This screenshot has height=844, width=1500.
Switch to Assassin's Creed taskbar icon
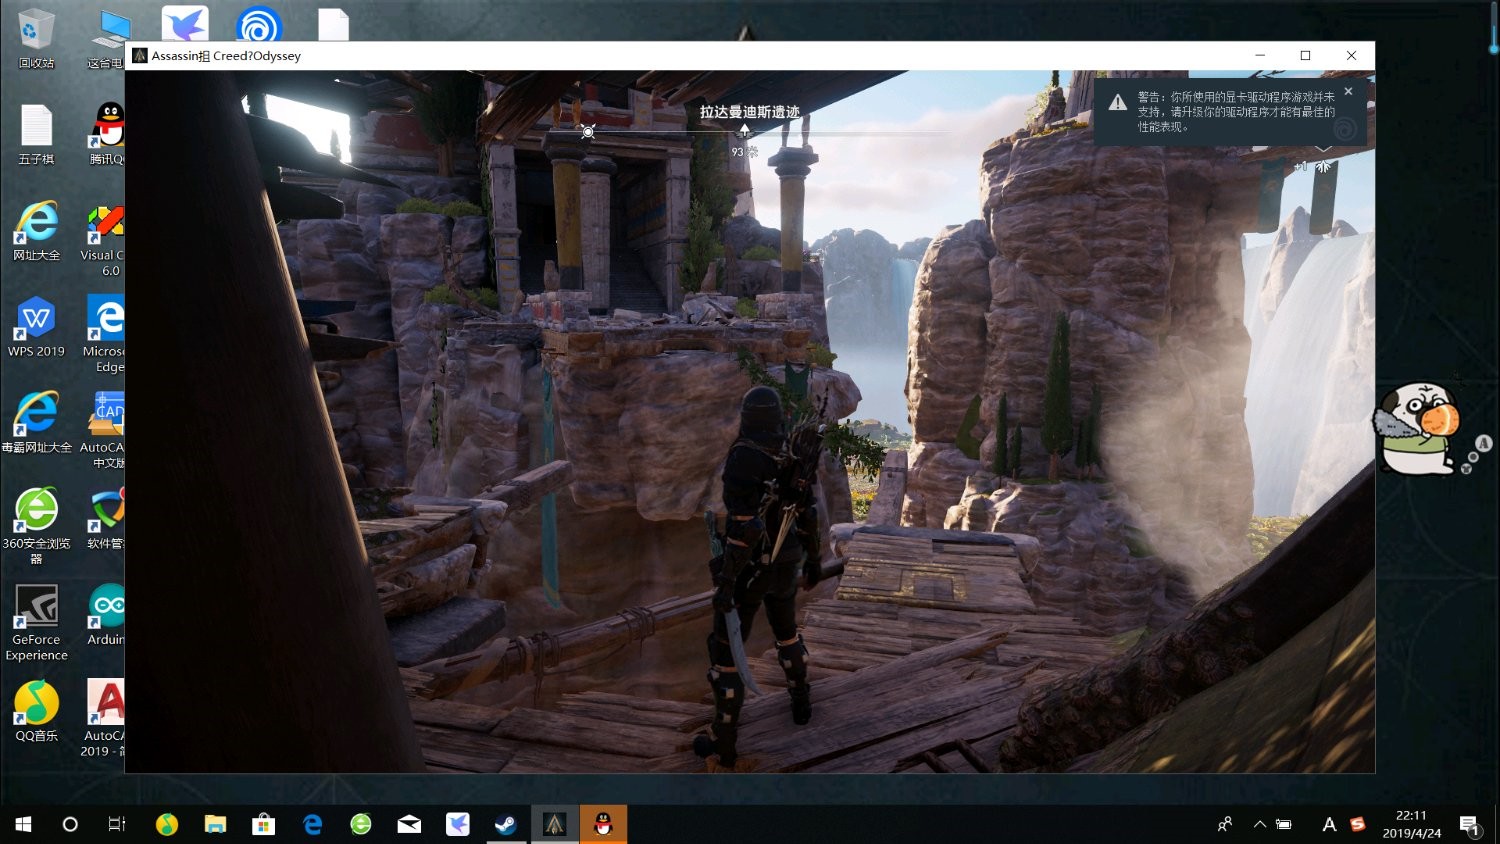click(x=554, y=824)
